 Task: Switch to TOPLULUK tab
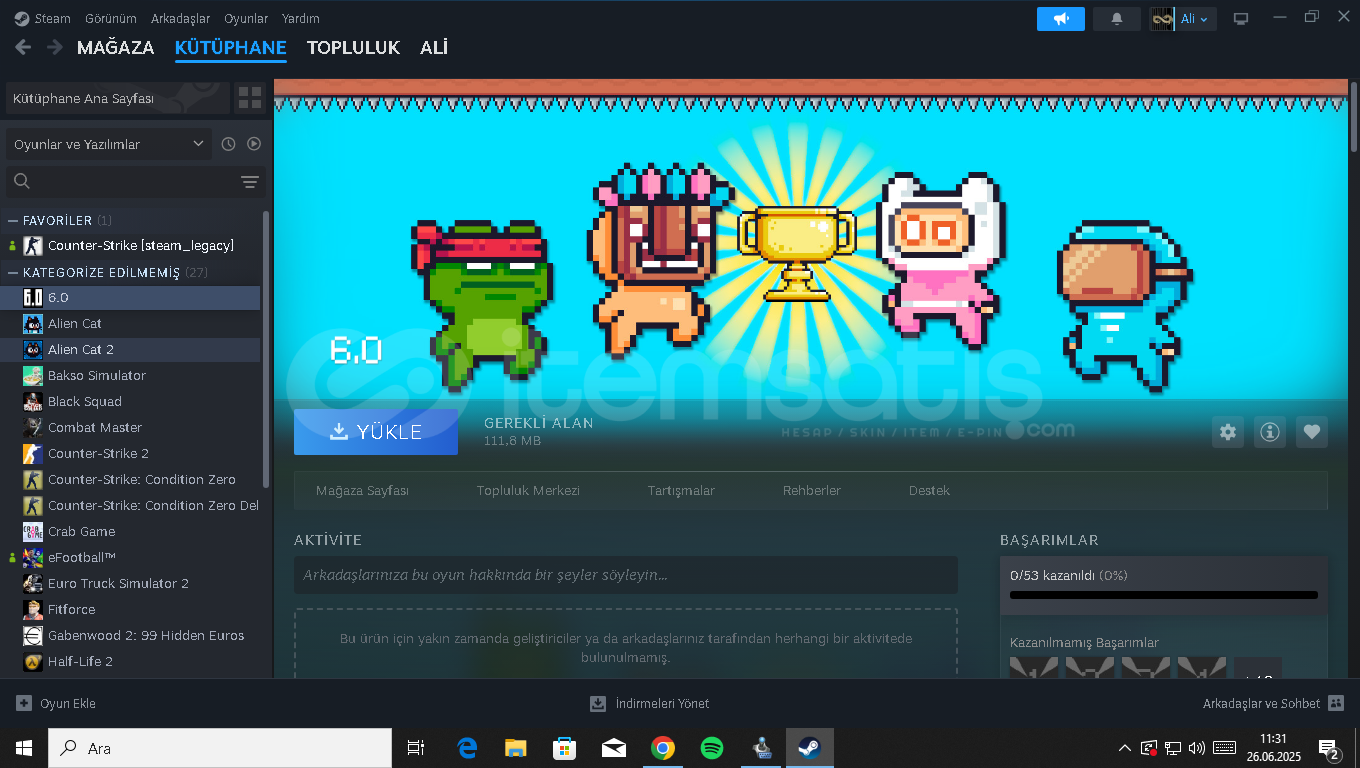coord(353,47)
